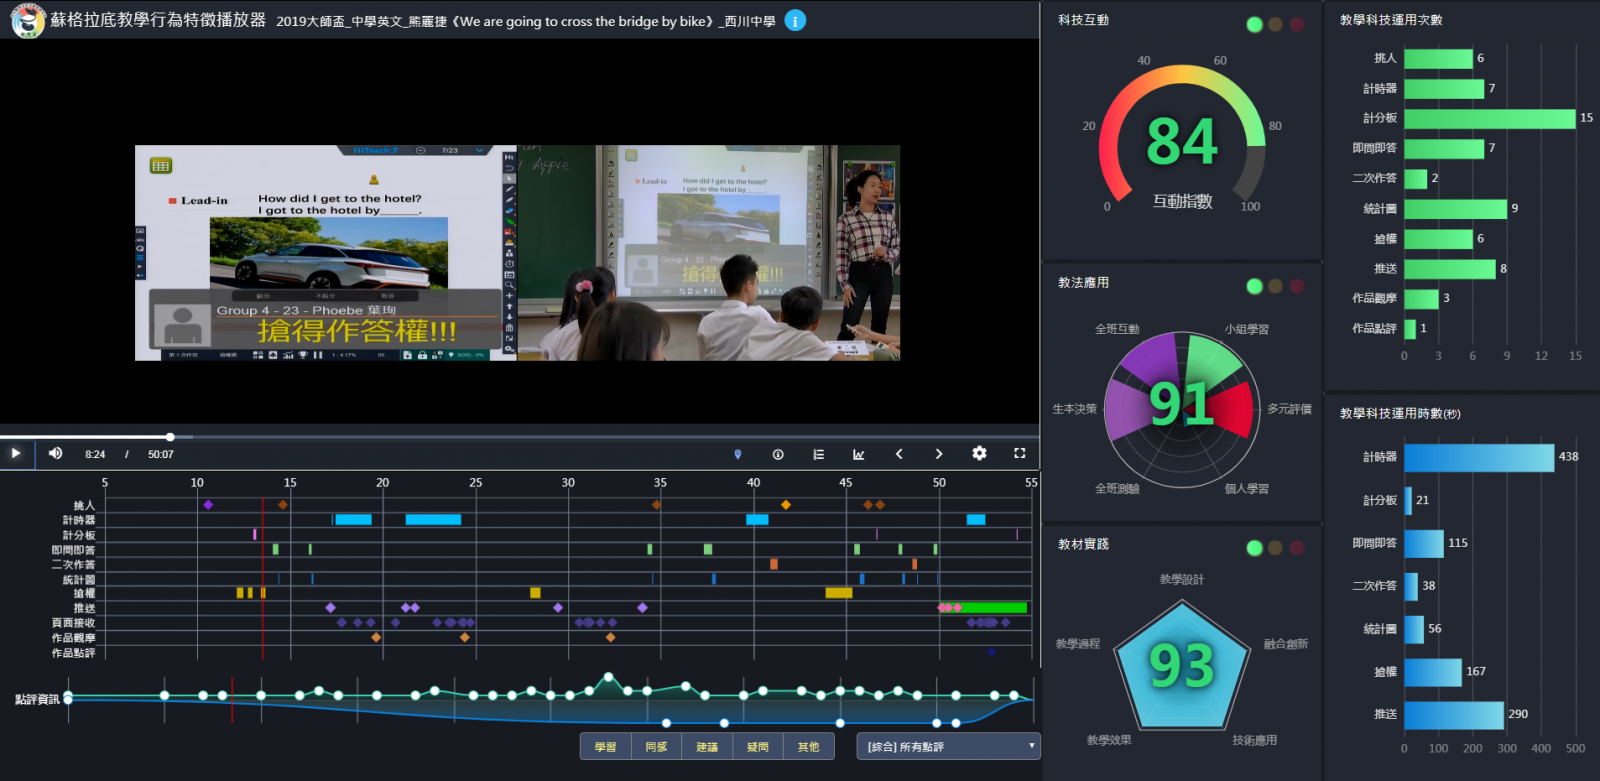Image resolution: width=1600 pixels, height=781 pixels.
Task: Enter fullscreen video mode
Action: [1019, 453]
